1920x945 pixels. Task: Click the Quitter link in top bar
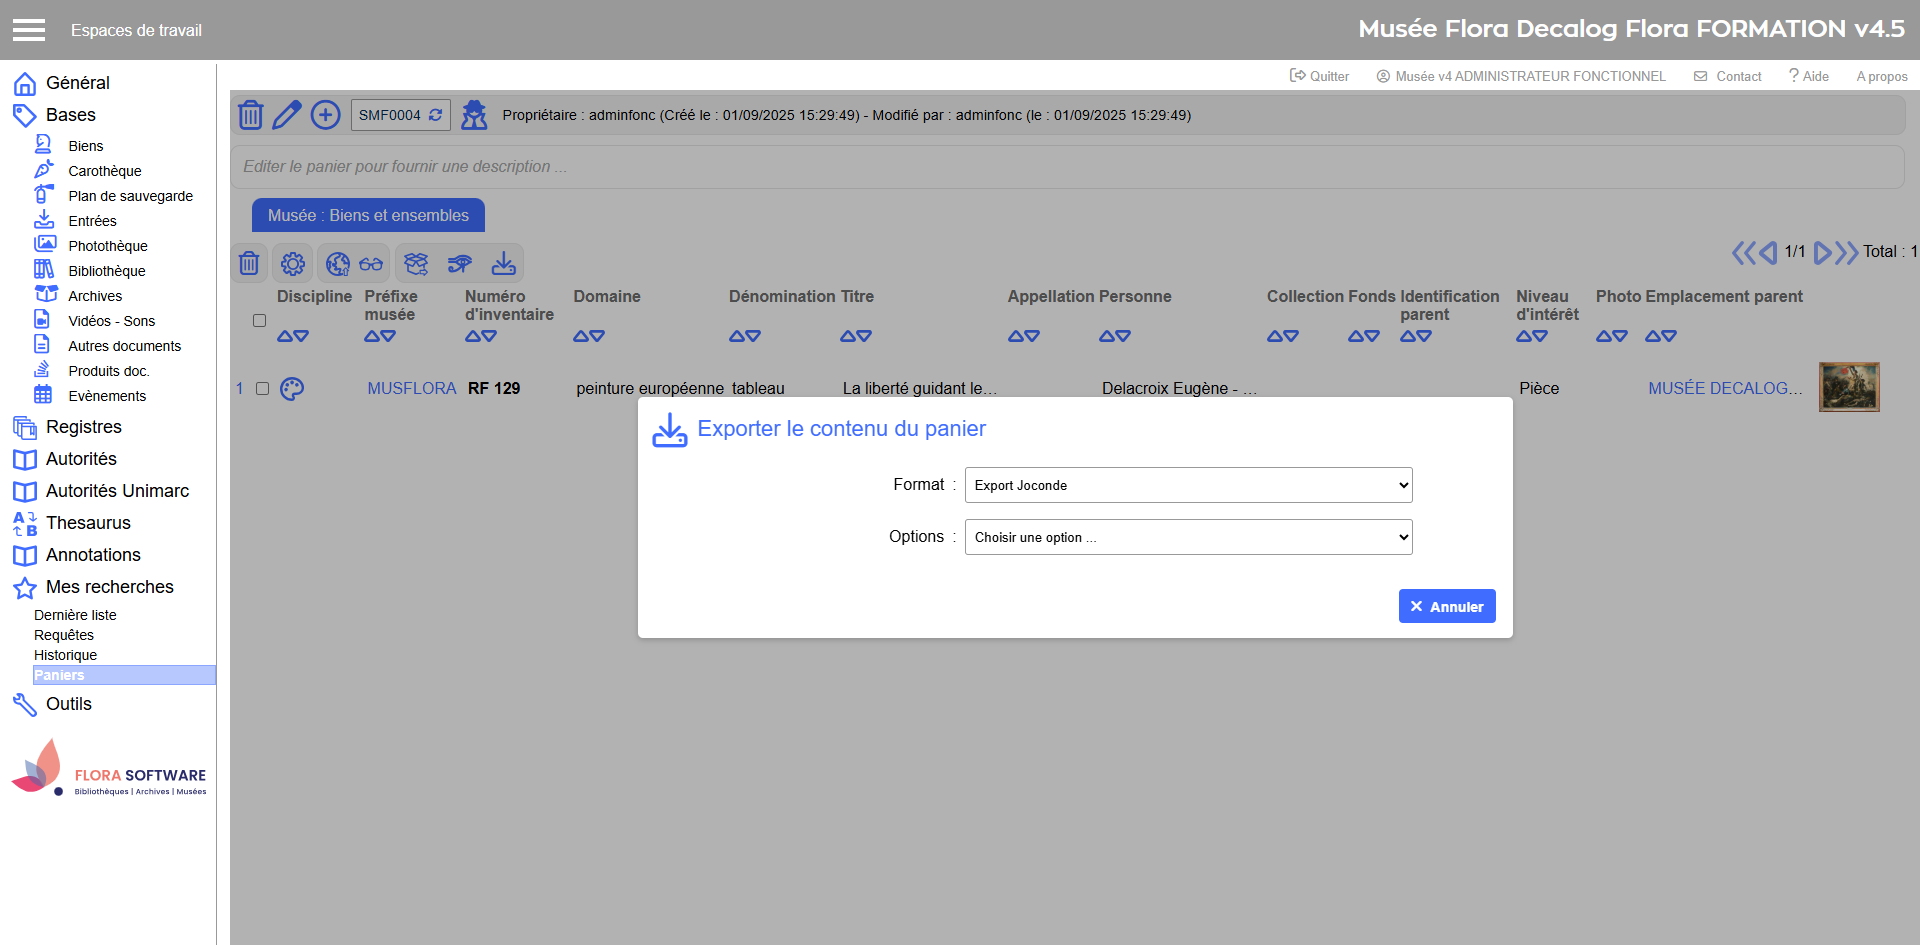click(x=1320, y=76)
